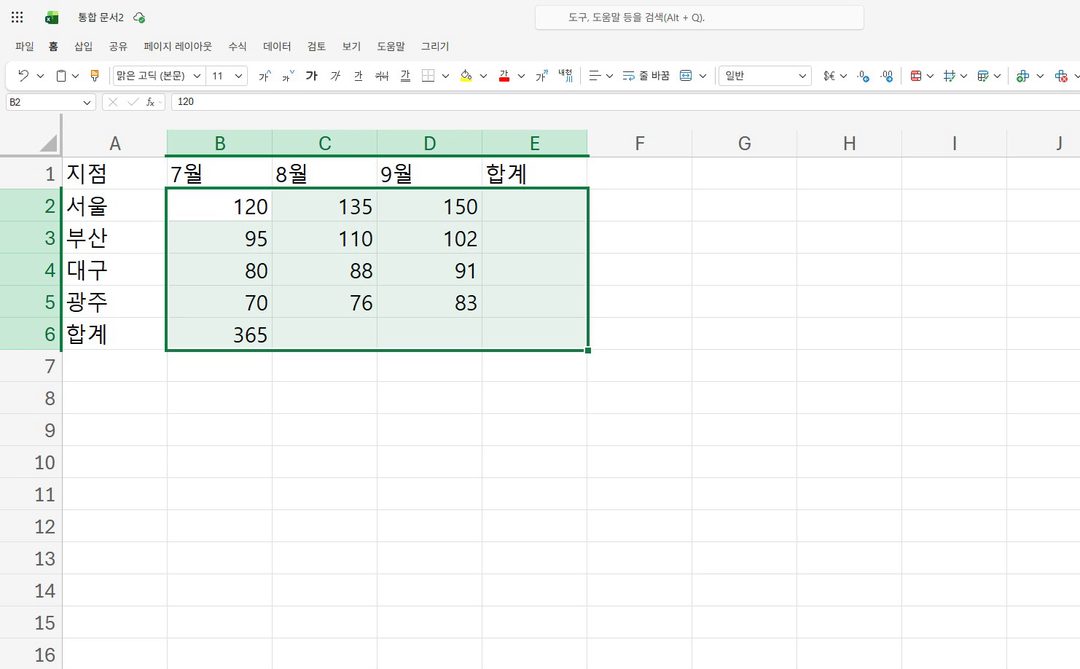Open the app launcher grid
This screenshot has width=1080, height=669.
(x=17, y=17)
